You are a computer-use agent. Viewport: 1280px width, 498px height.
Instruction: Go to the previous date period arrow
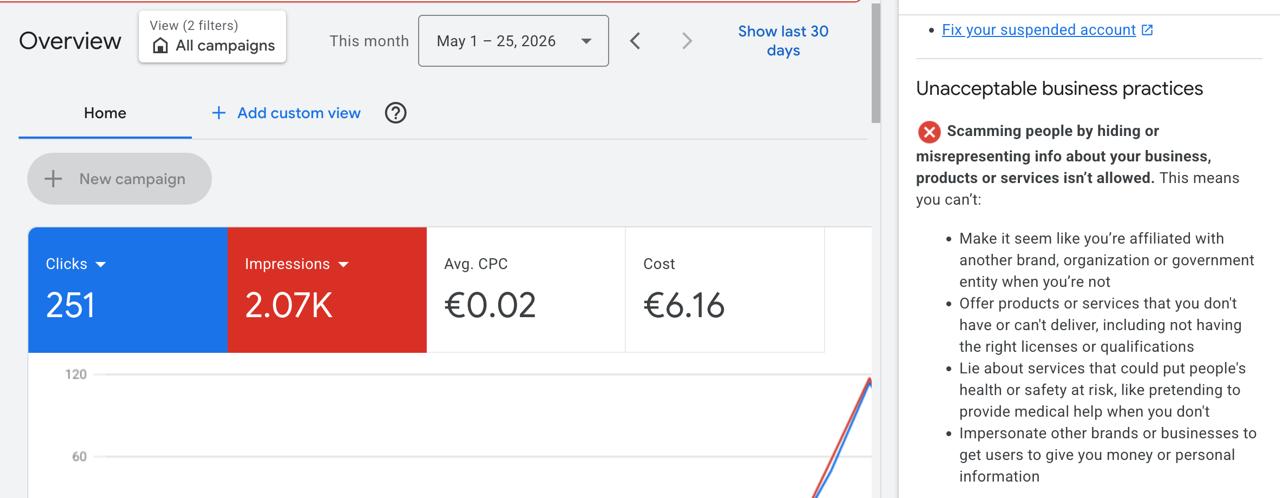(635, 41)
